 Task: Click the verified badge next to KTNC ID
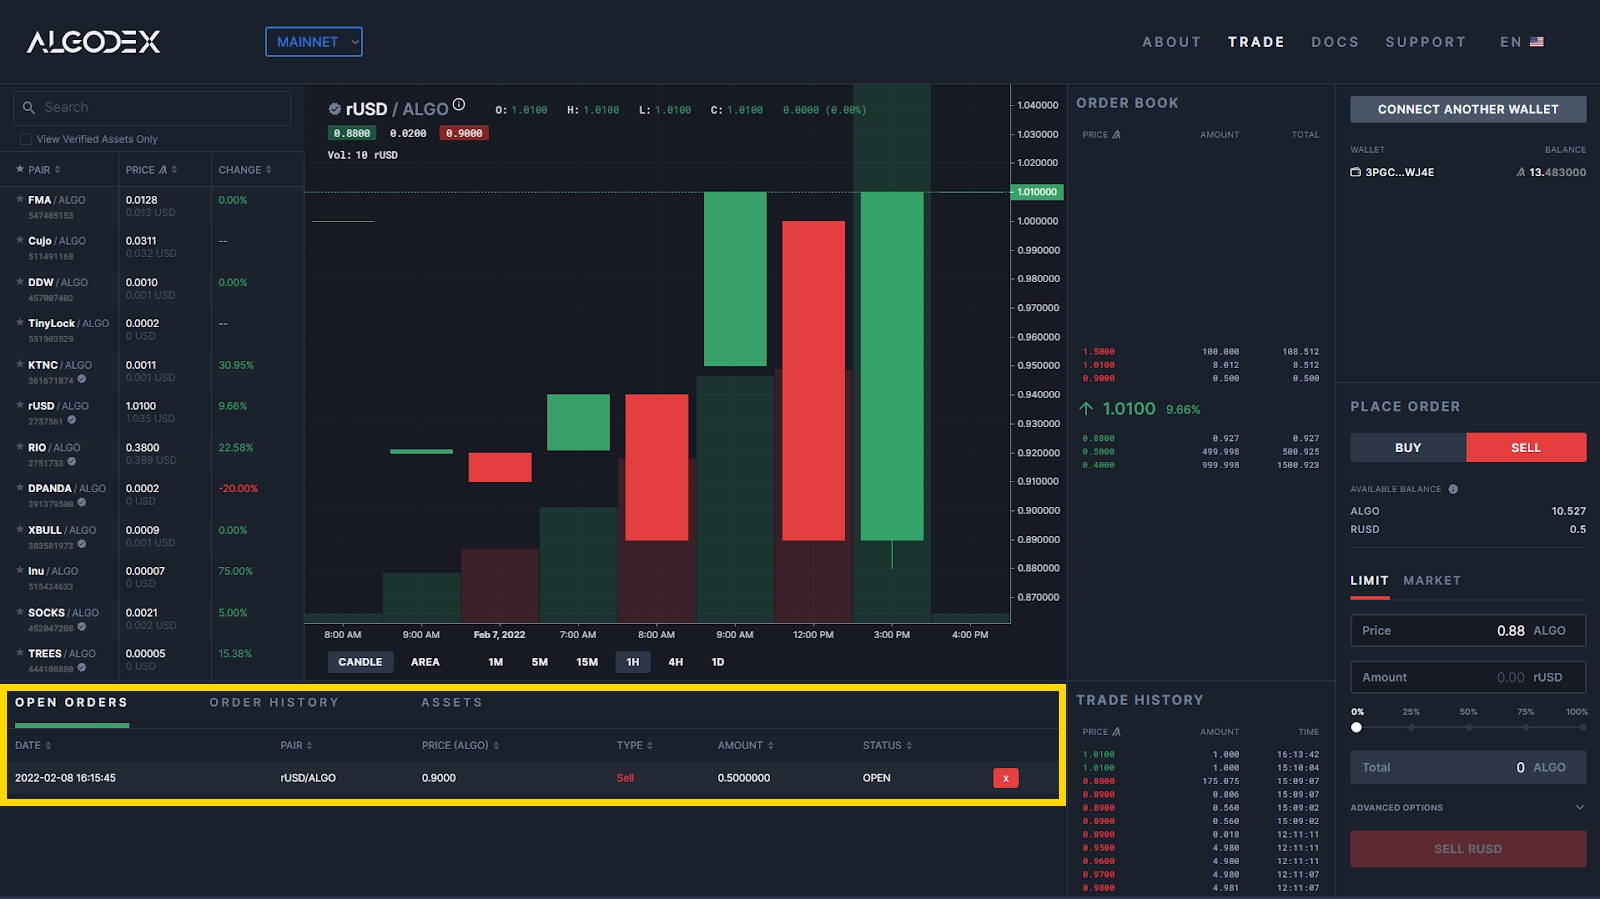pos(82,379)
